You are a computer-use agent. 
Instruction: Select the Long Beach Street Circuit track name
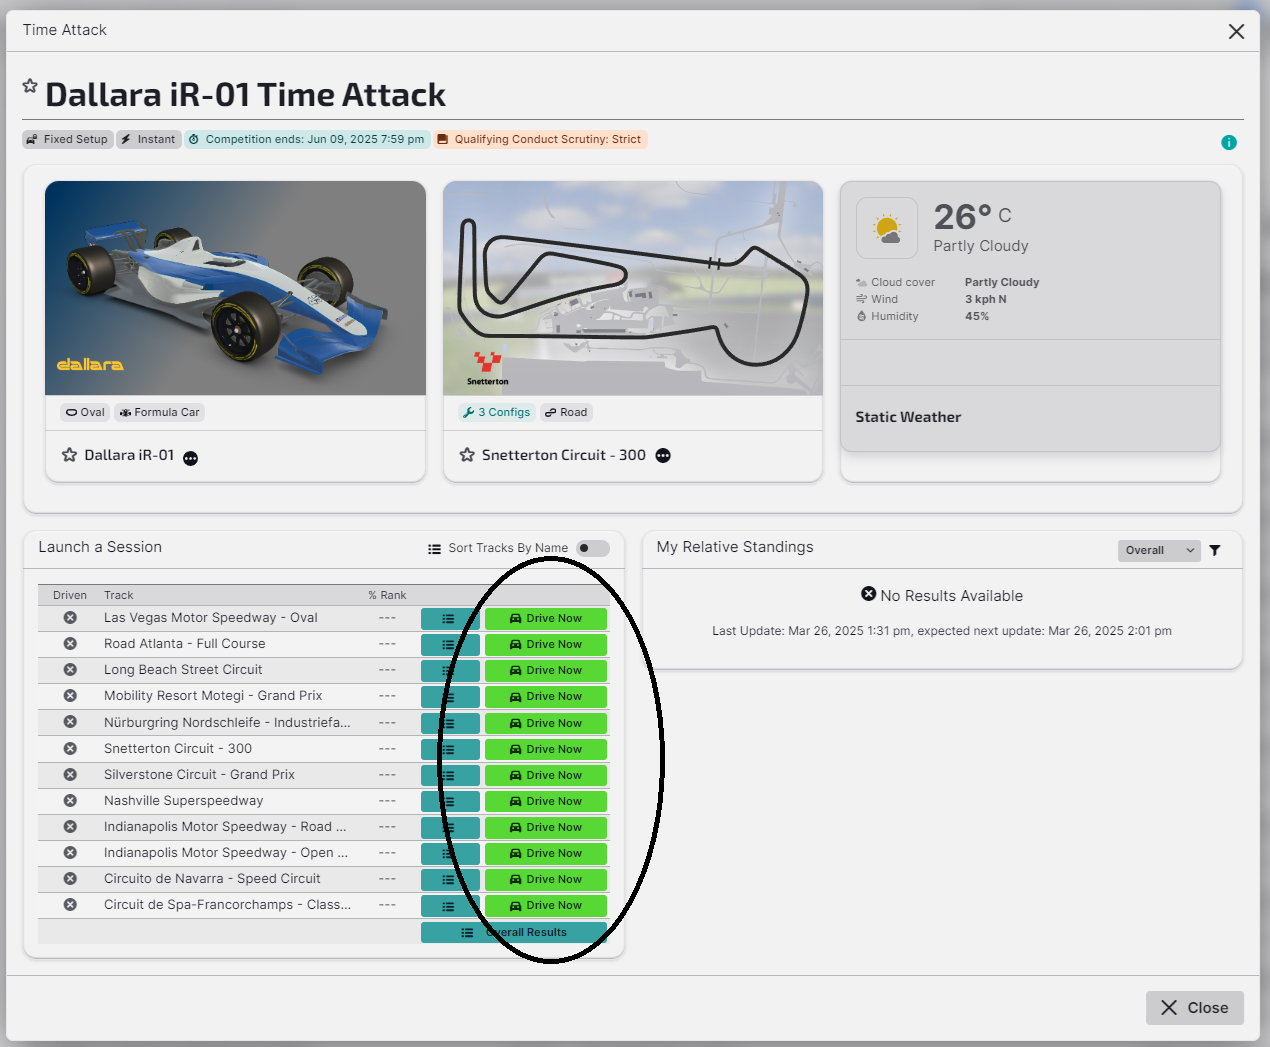(183, 670)
